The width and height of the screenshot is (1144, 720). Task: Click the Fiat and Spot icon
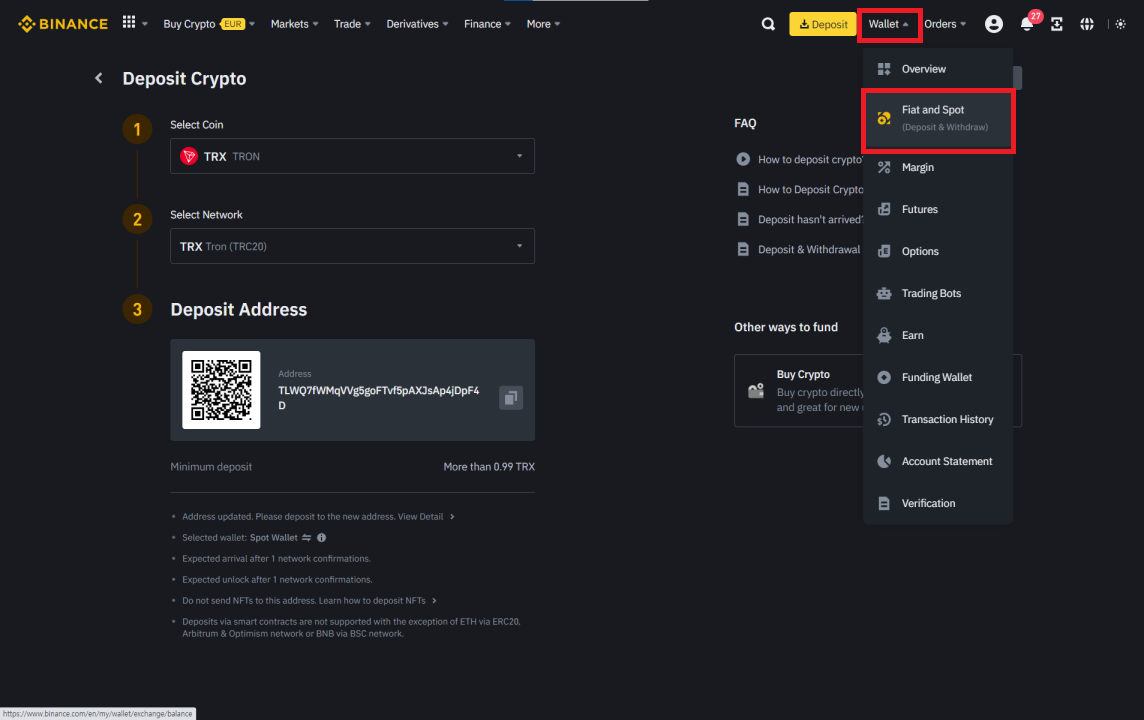point(884,118)
